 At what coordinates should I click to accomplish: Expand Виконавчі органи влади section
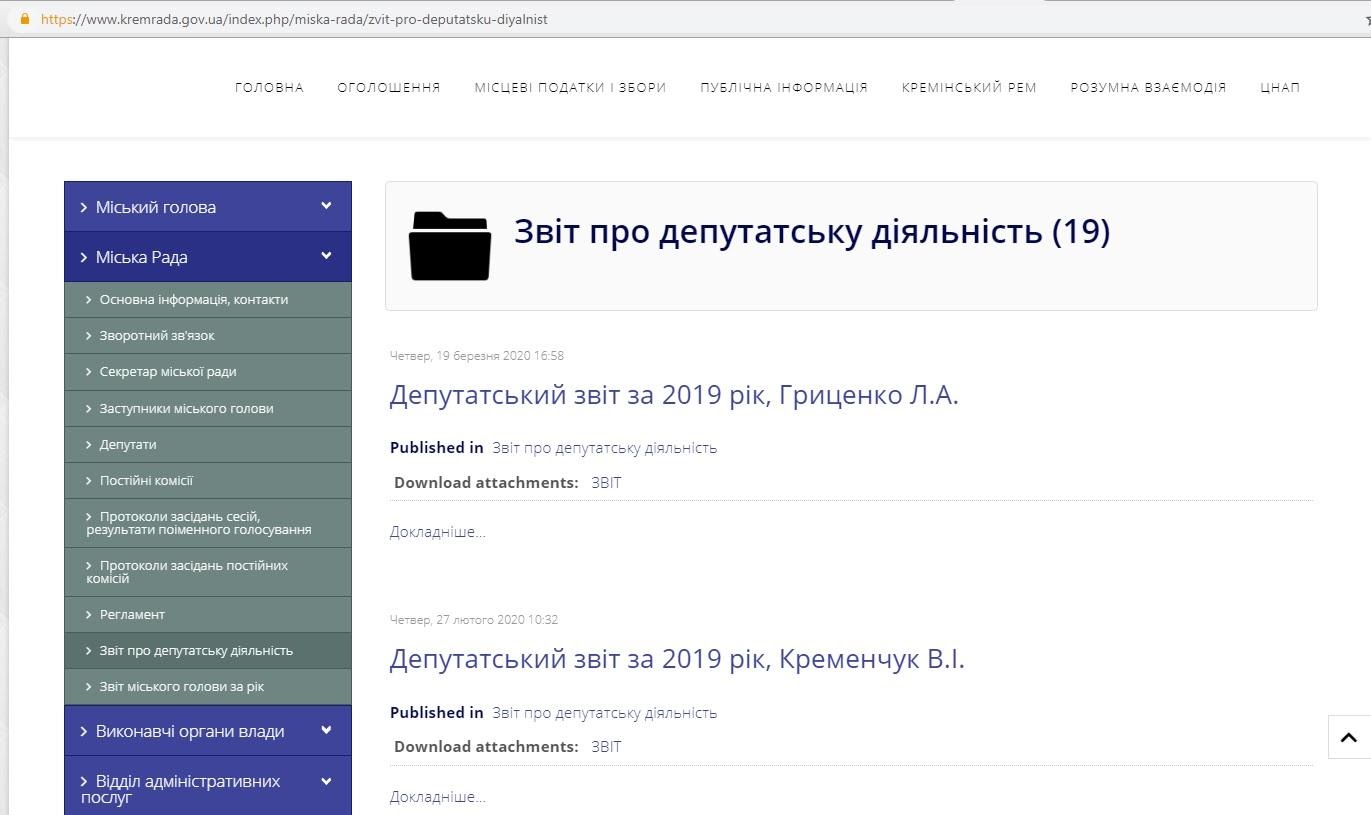(326, 731)
